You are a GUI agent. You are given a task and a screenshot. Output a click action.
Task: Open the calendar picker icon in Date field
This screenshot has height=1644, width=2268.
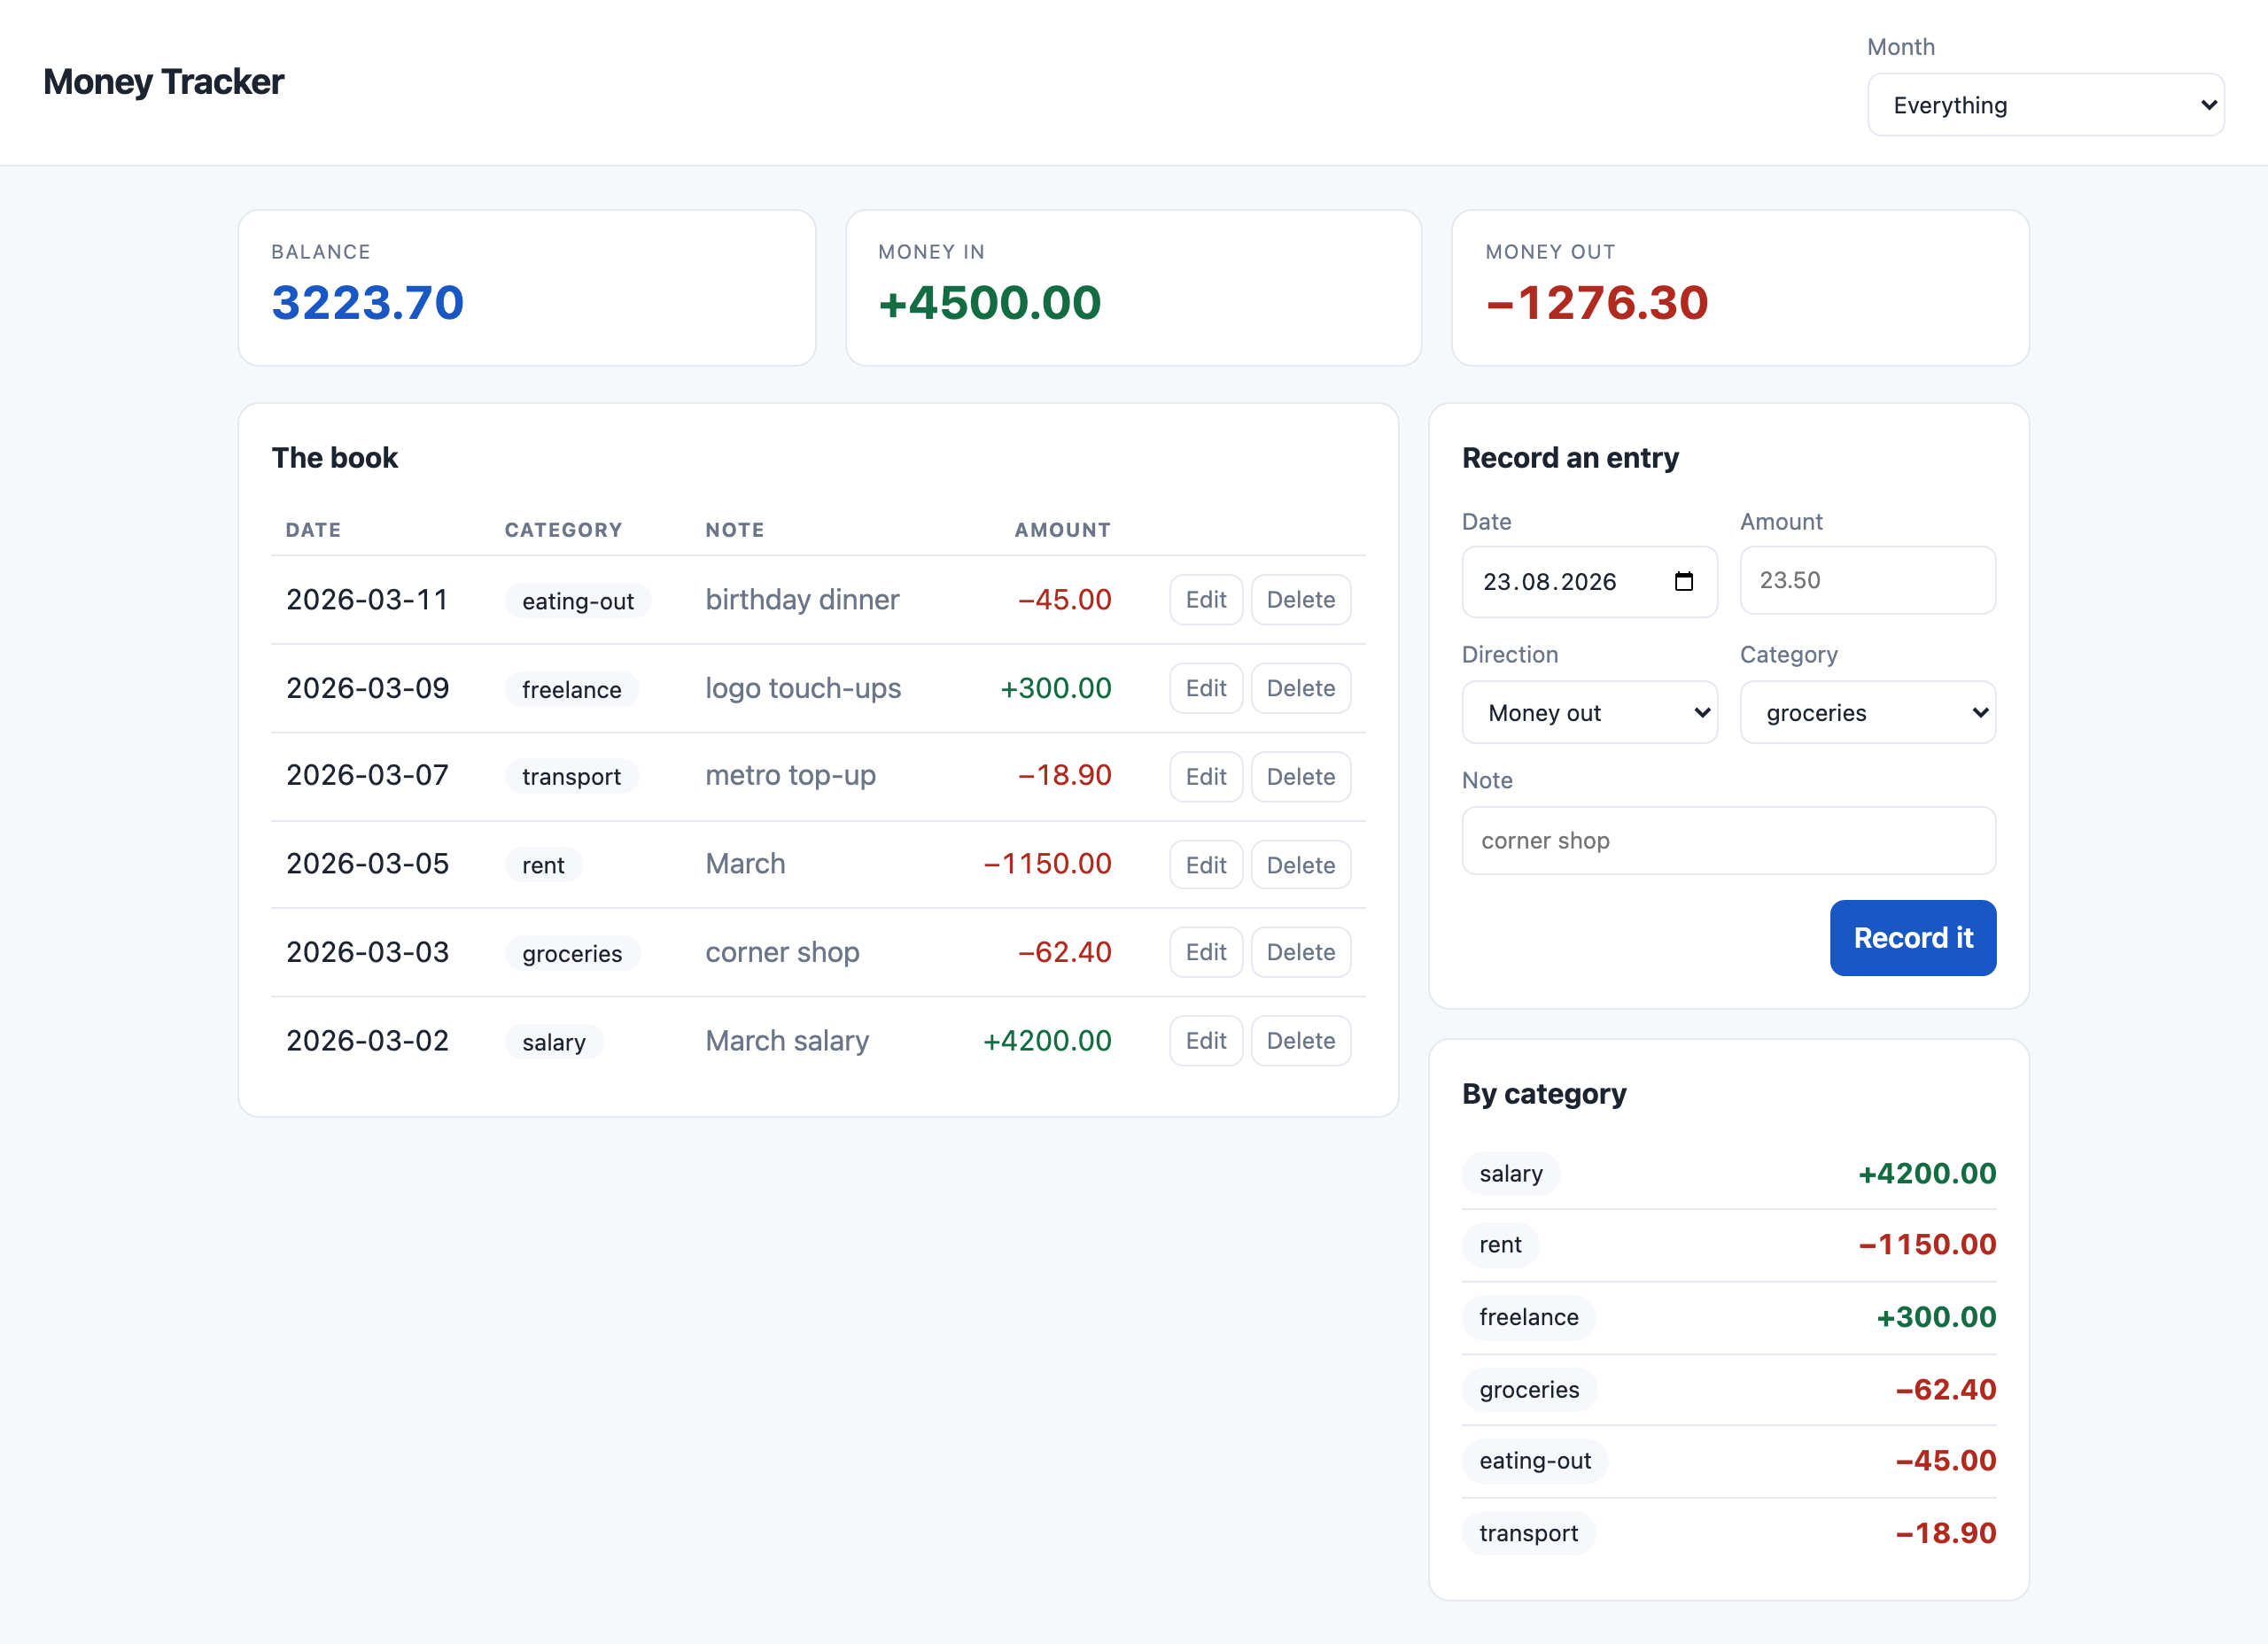(x=1683, y=581)
